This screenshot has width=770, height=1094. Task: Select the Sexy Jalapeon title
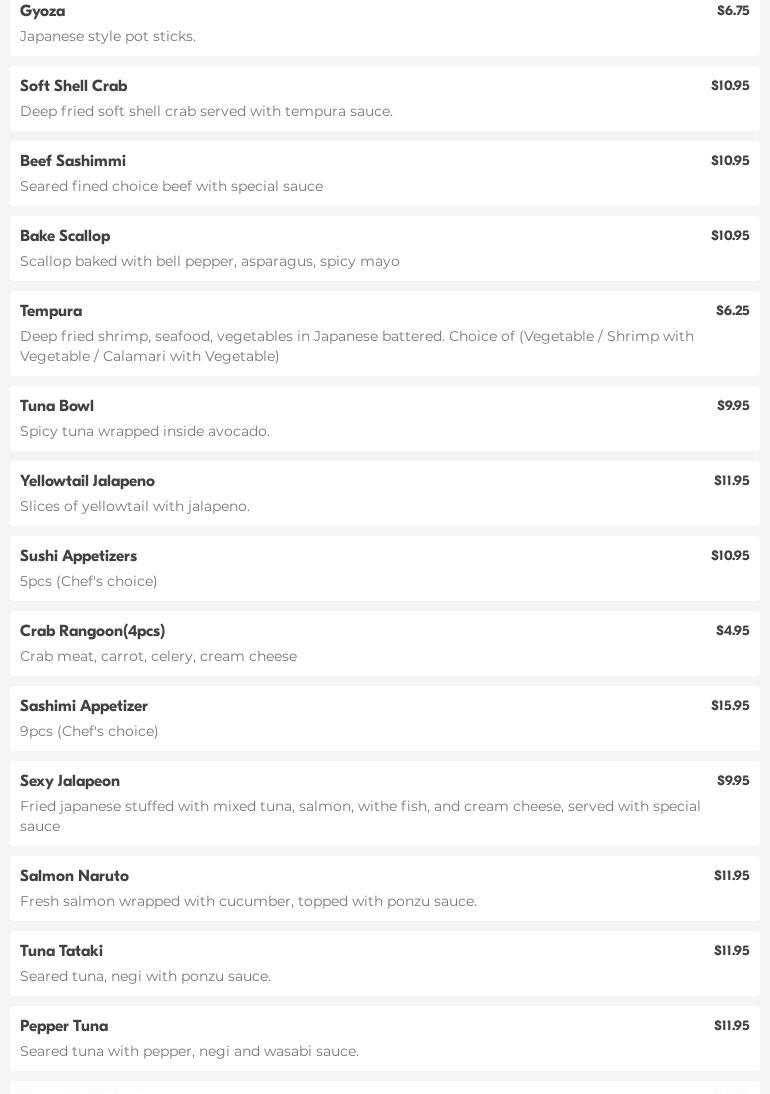[x=70, y=781]
